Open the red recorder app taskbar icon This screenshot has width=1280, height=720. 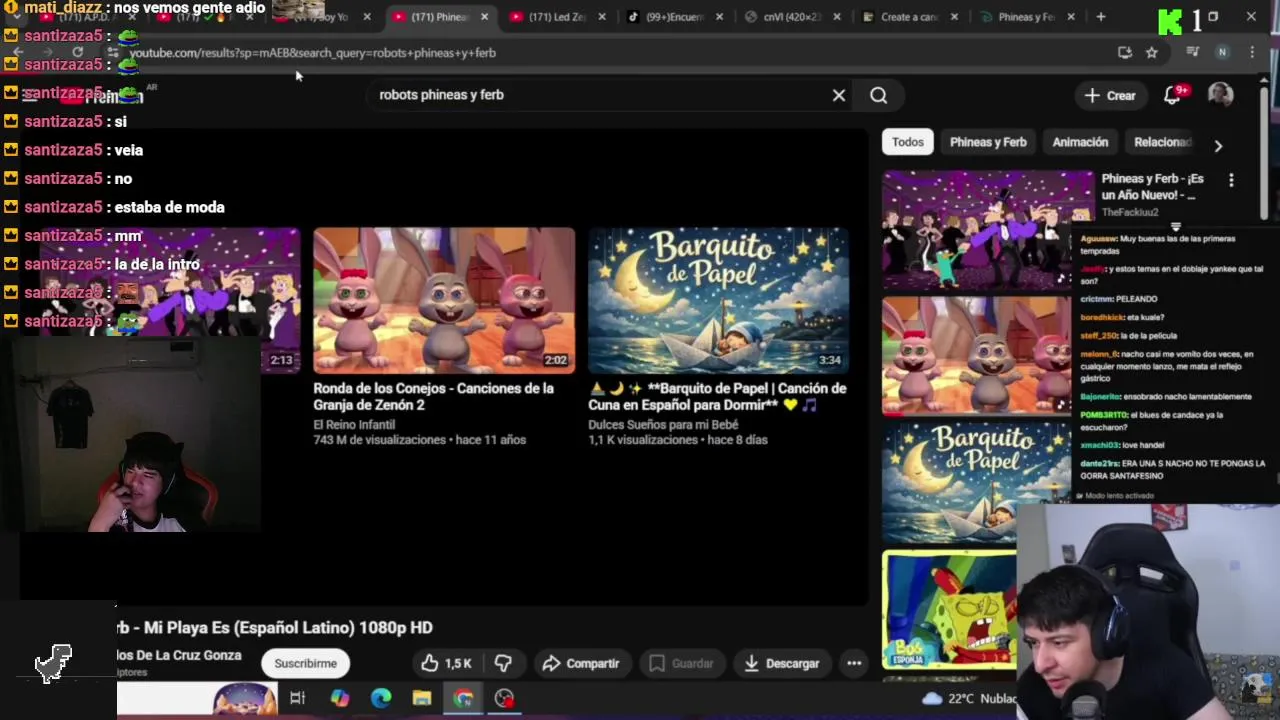504,698
